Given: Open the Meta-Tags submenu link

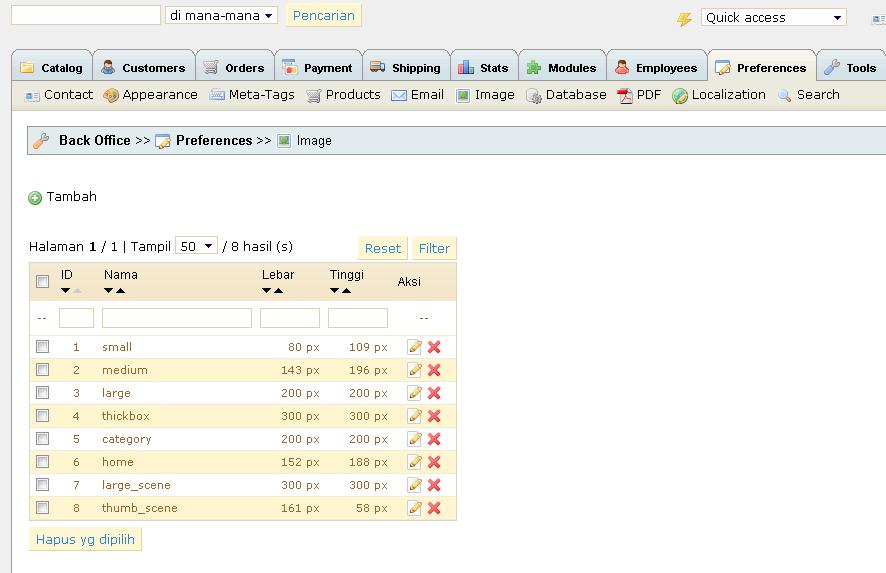Looking at the screenshot, I should (252, 95).
